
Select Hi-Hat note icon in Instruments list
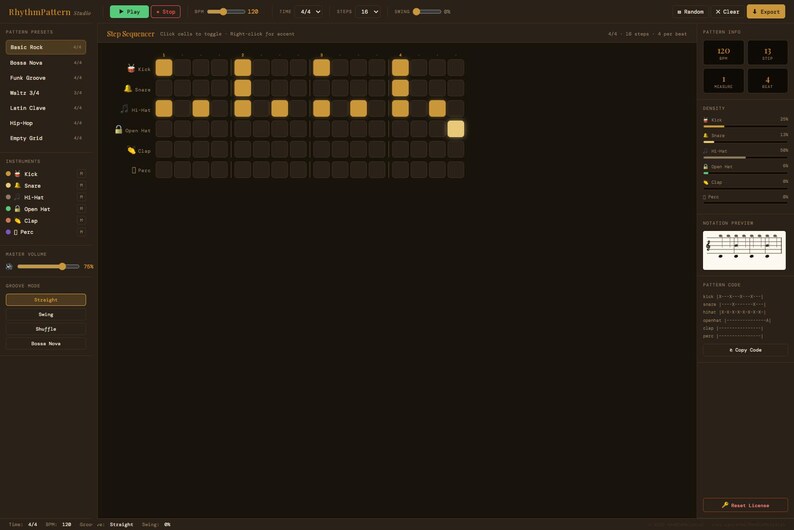(17, 197)
